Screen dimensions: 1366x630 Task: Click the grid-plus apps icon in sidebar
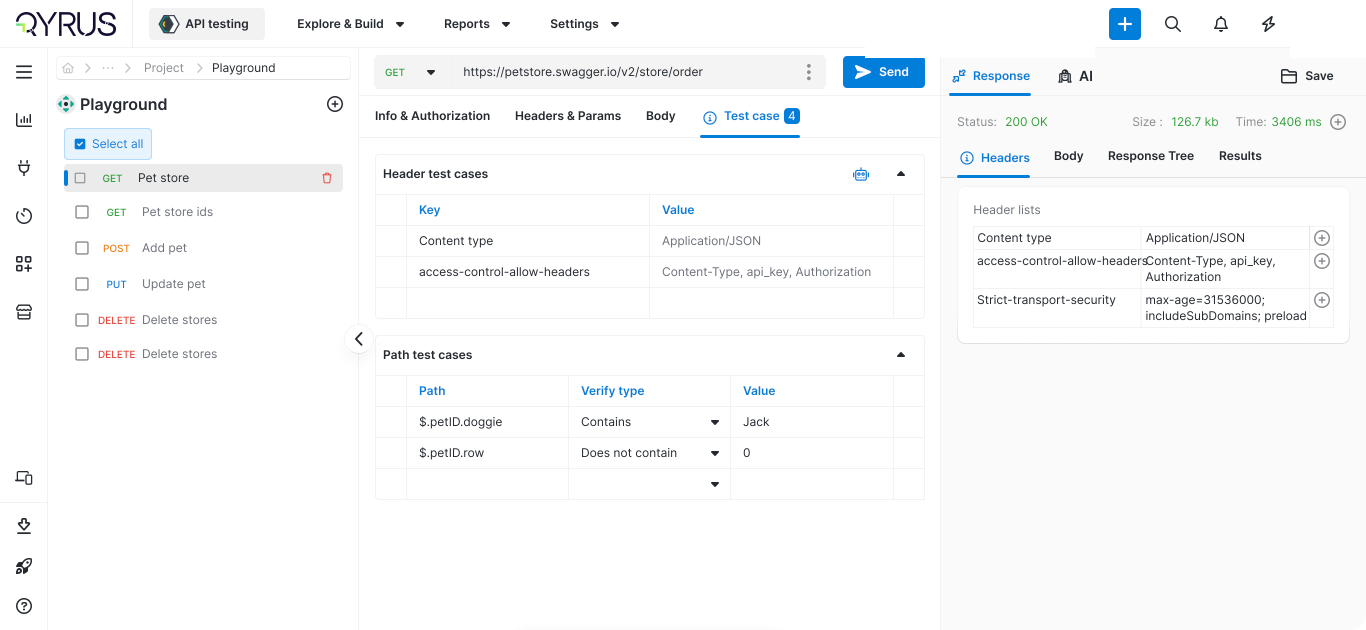[24, 264]
